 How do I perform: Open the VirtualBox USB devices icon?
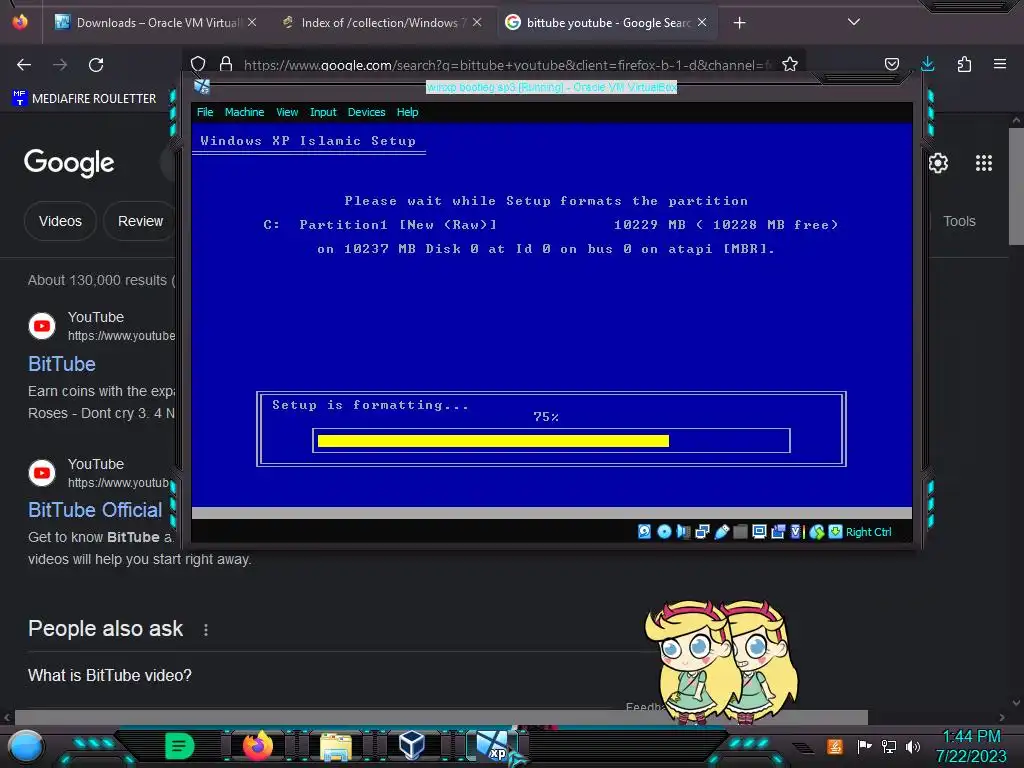pos(722,532)
